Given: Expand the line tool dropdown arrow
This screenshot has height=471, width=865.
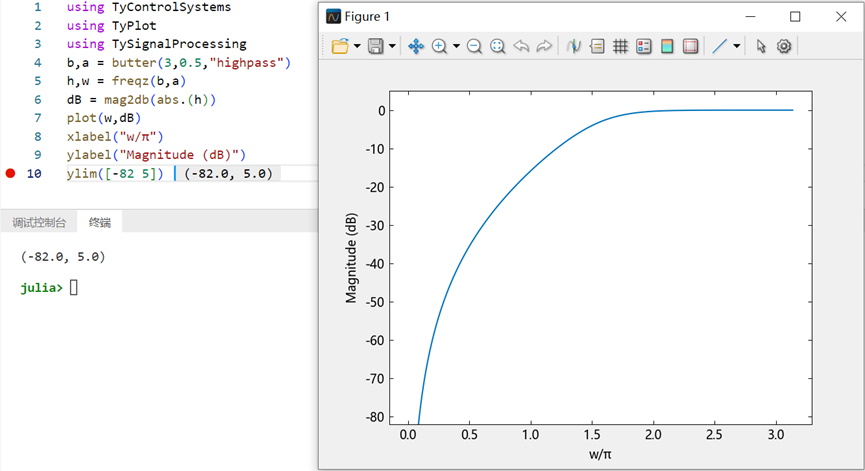Looking at the screenshot, I should click(736, 46).
